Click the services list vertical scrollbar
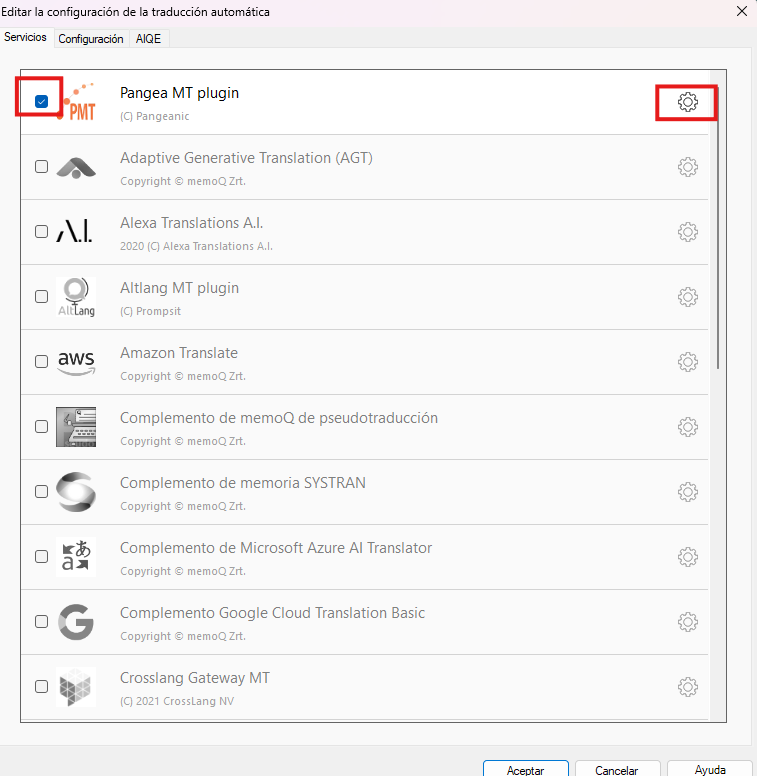Image resolution: width=757 pixels, height=776 pixels. pos(718,228)
